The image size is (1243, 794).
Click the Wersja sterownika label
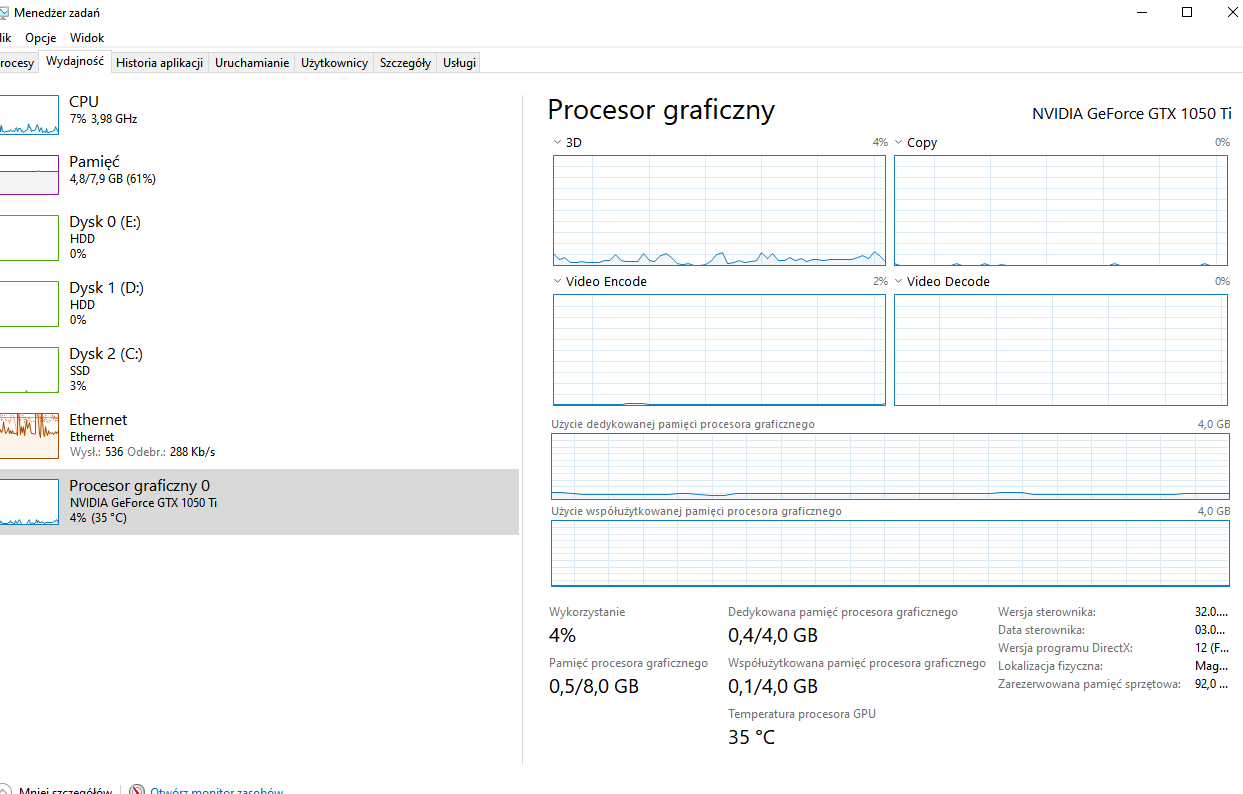tap(1047, 612)
